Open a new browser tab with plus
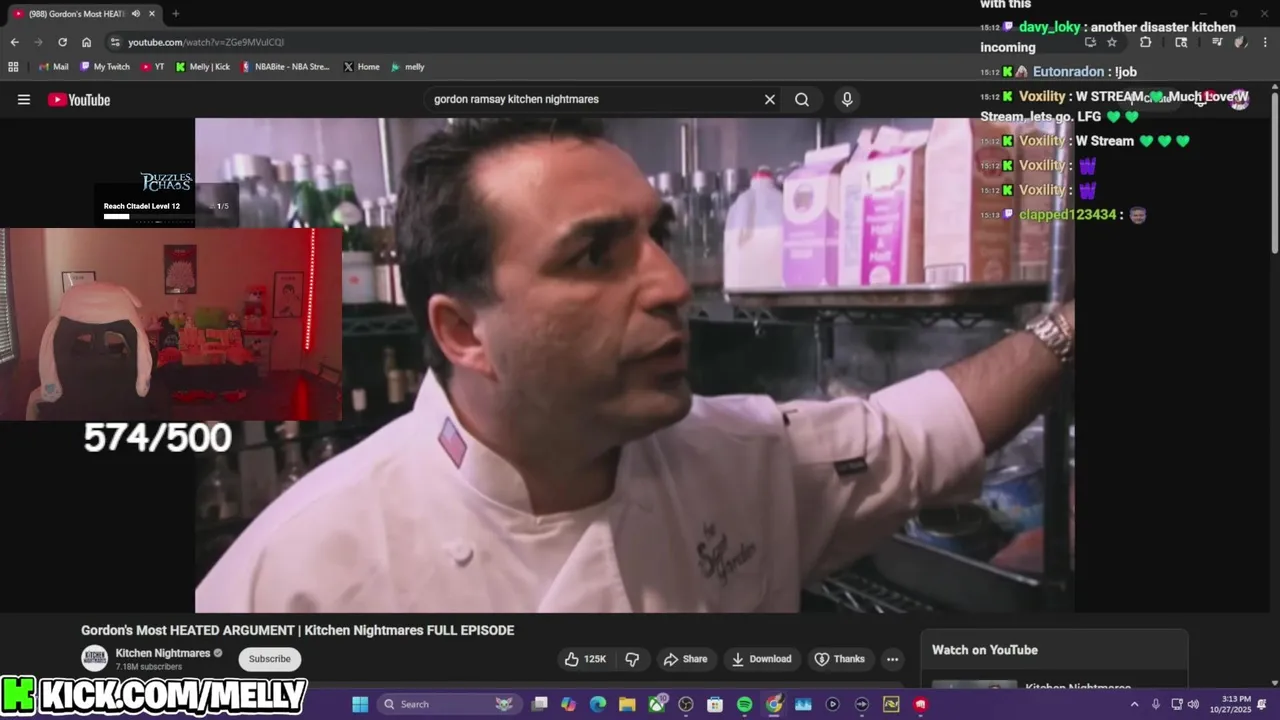Viewport: 1280px width, 720px height. click(x=176, y=14)
